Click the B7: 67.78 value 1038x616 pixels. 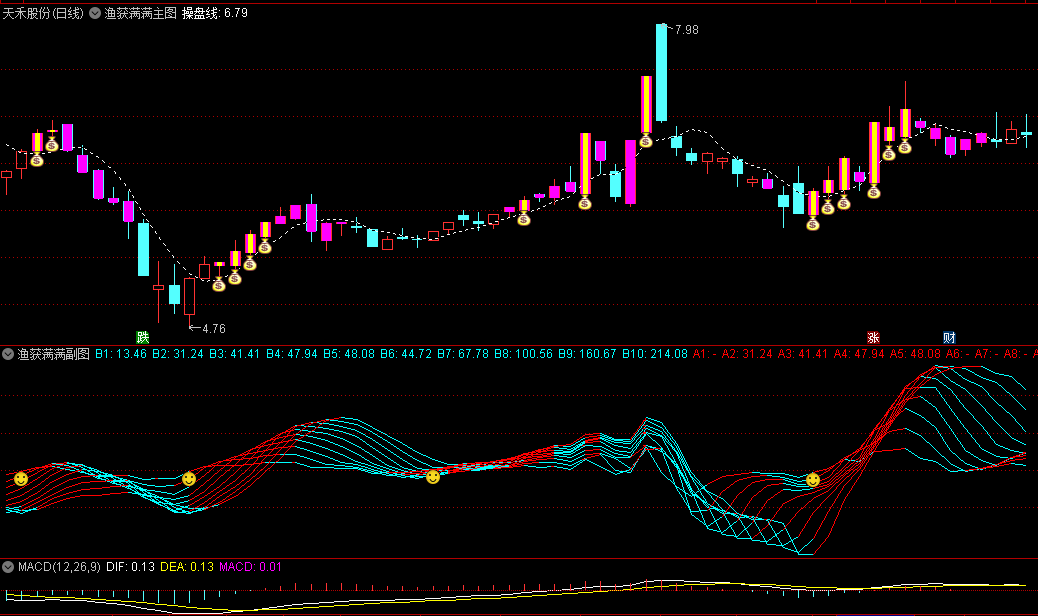pyautogui.click(x=463, y=354)
